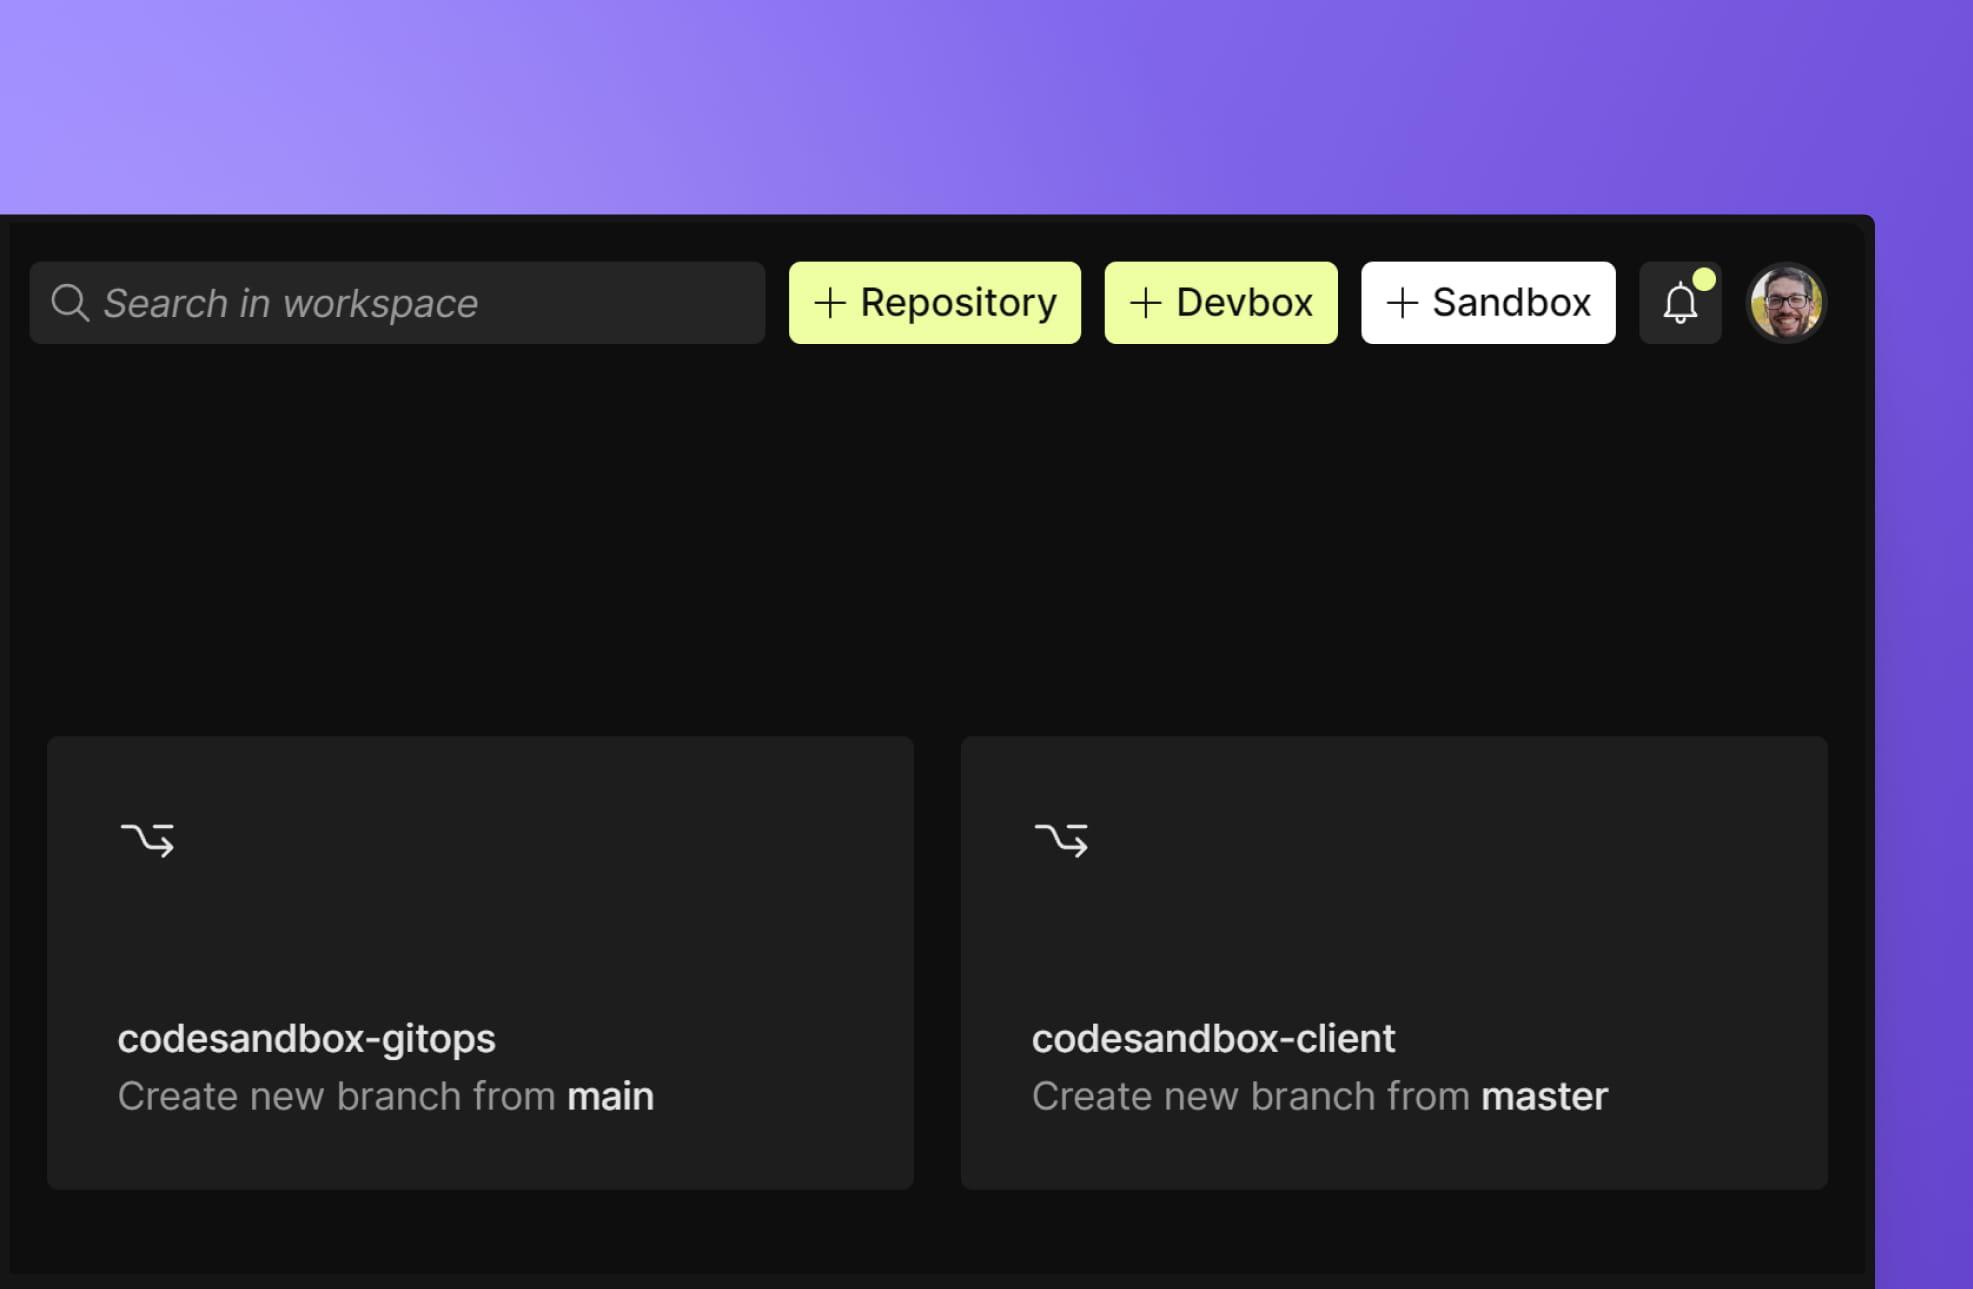Click the plus icon on the Devbox button
This screenshot has width=1973, height=1289.
[x=1145, y=302]
